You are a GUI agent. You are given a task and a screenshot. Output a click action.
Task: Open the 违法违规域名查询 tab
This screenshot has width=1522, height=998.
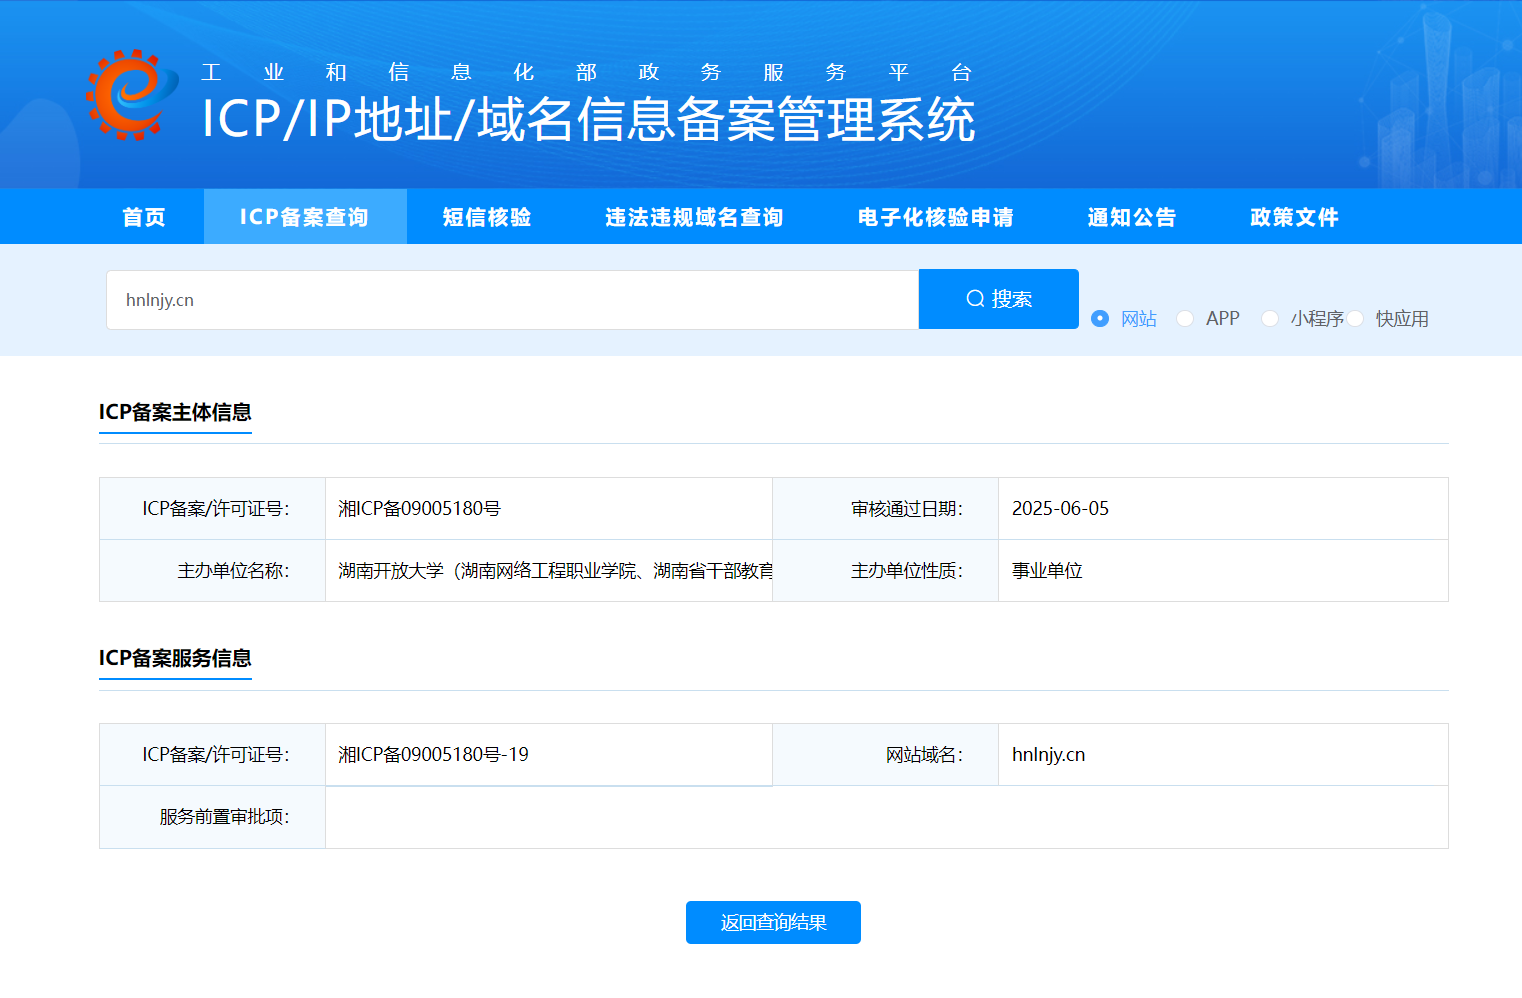click(694, 217)
